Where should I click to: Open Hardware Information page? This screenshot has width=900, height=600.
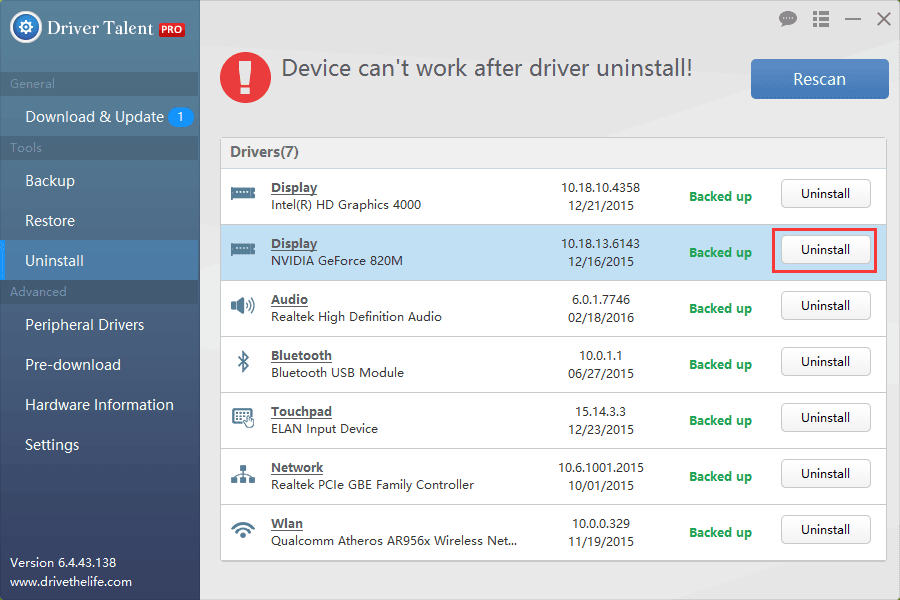[99, 405]
